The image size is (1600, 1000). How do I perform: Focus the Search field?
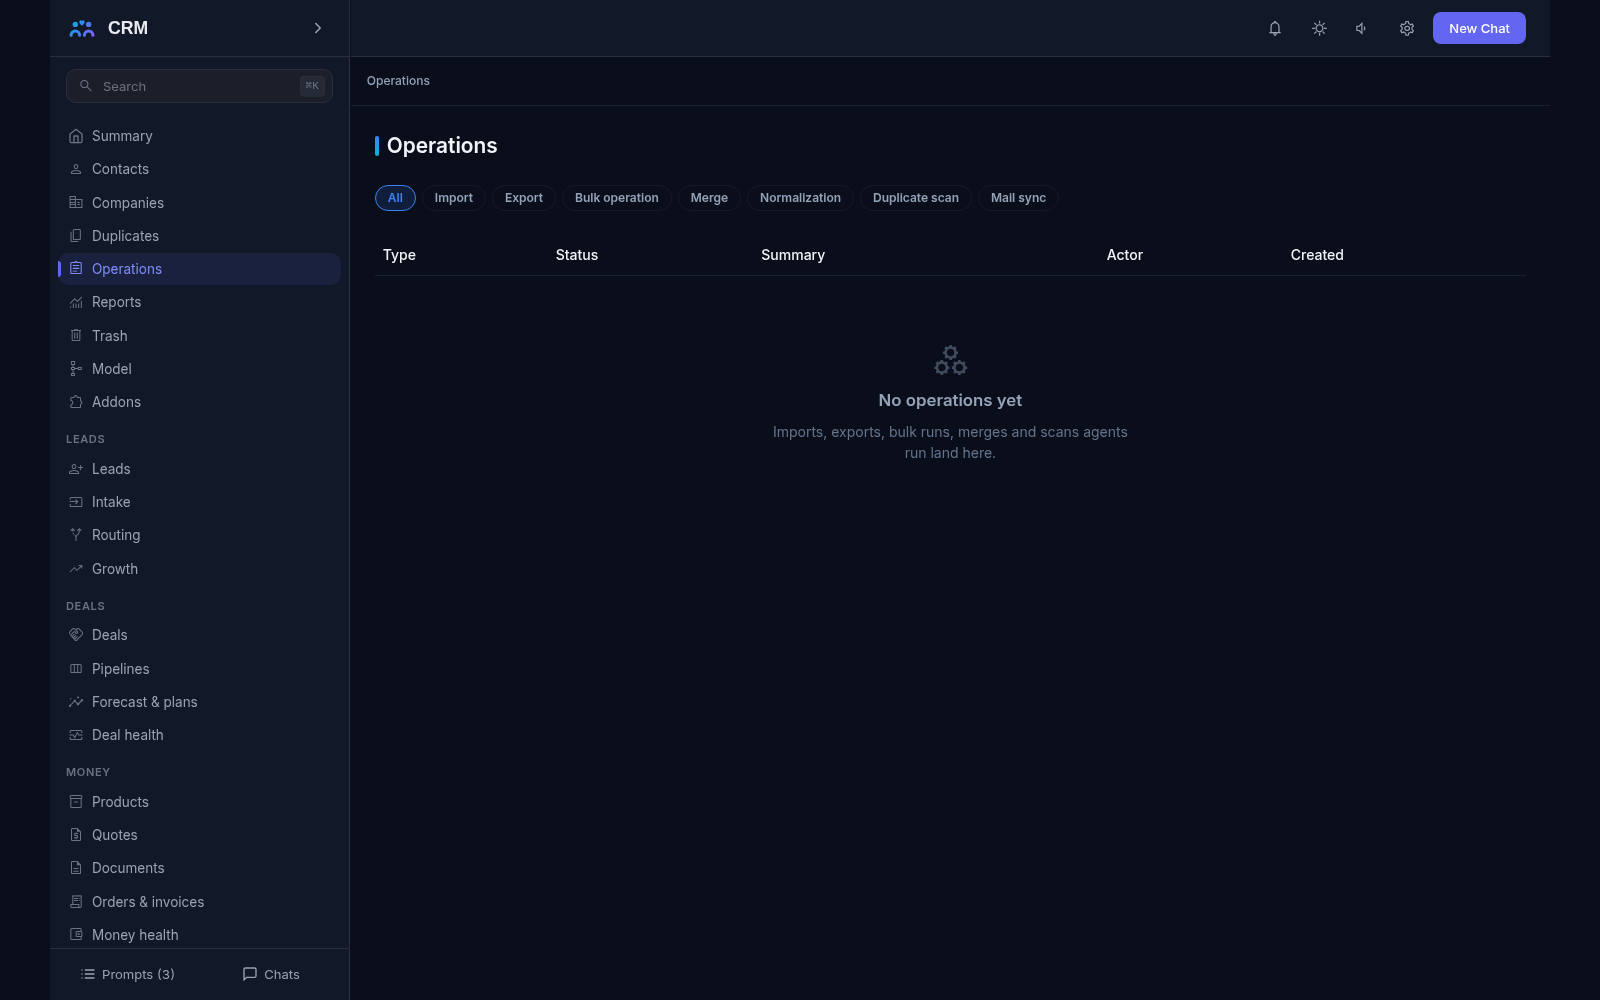point(199,86)
